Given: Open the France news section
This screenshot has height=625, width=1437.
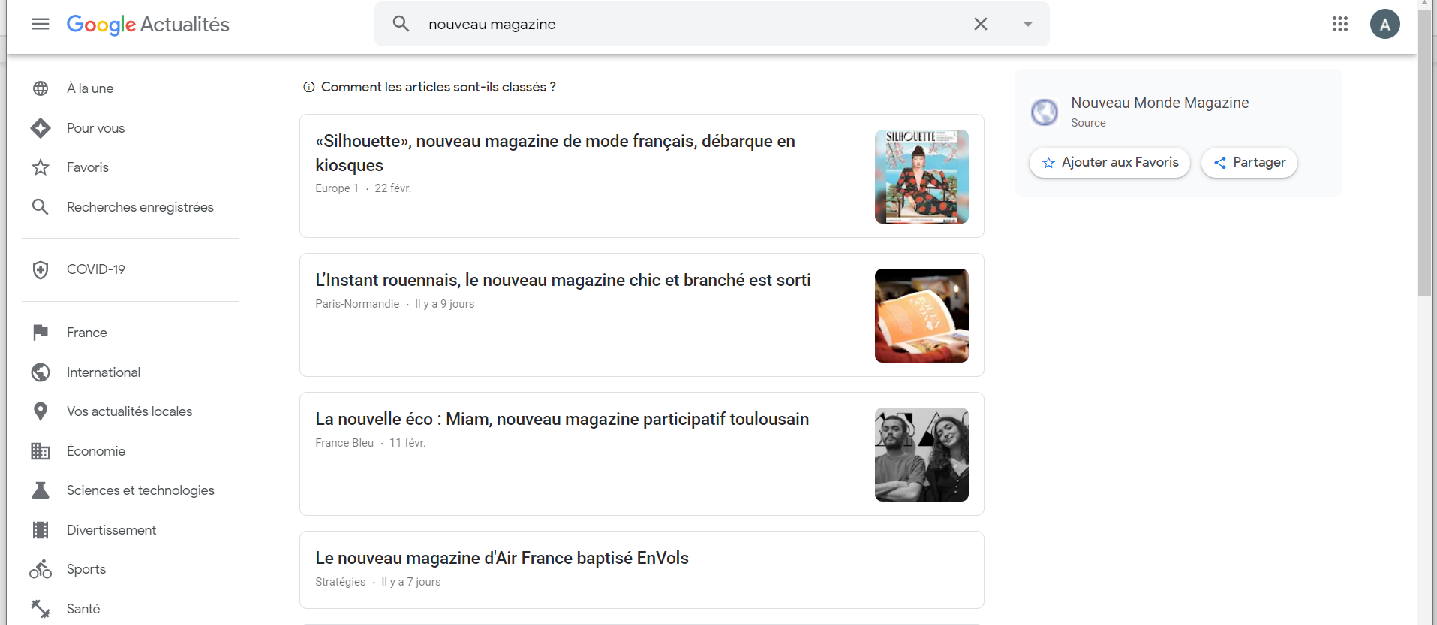Looking at the screenshot, I should coord(86,332).
